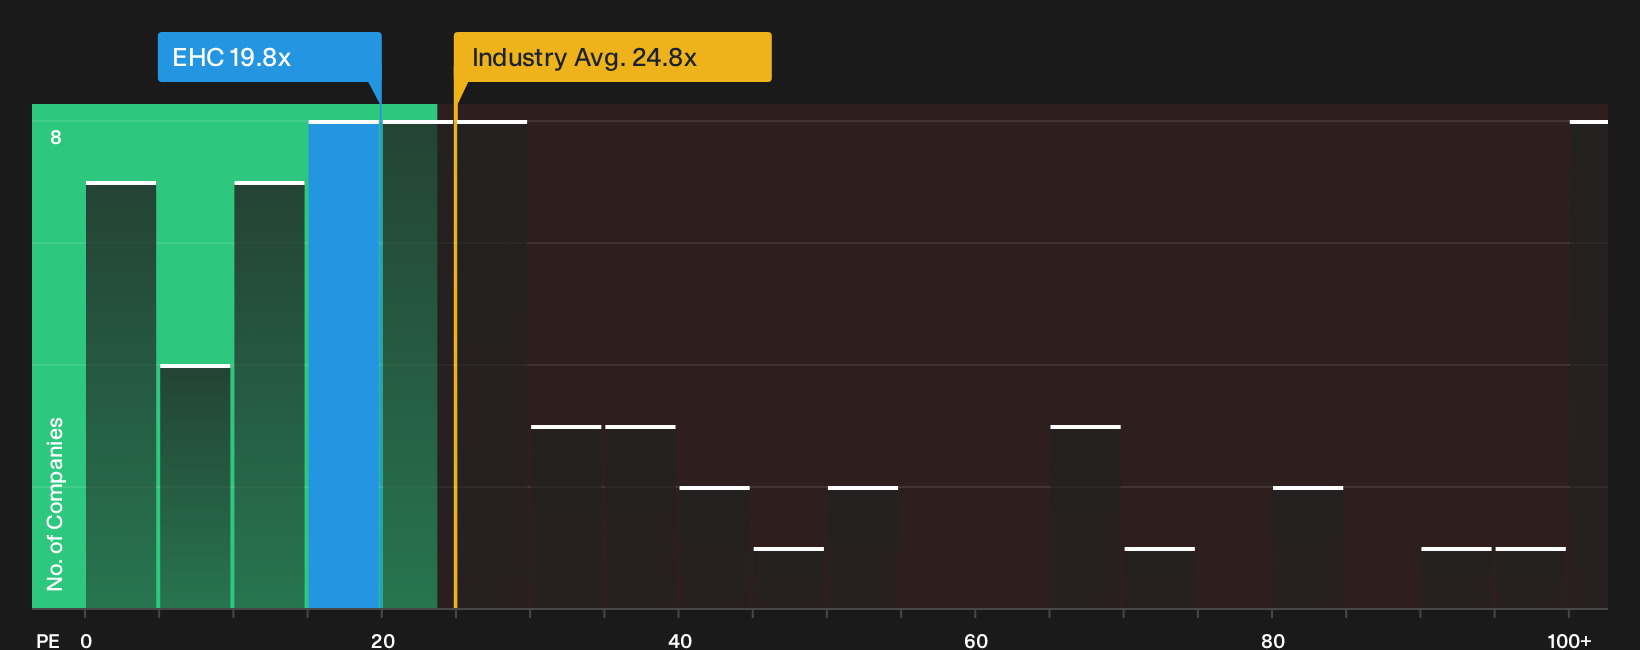Select the shorter bar at PE 5-10
The width and height of the screenshot is (1640, 650).
[195, 487]
